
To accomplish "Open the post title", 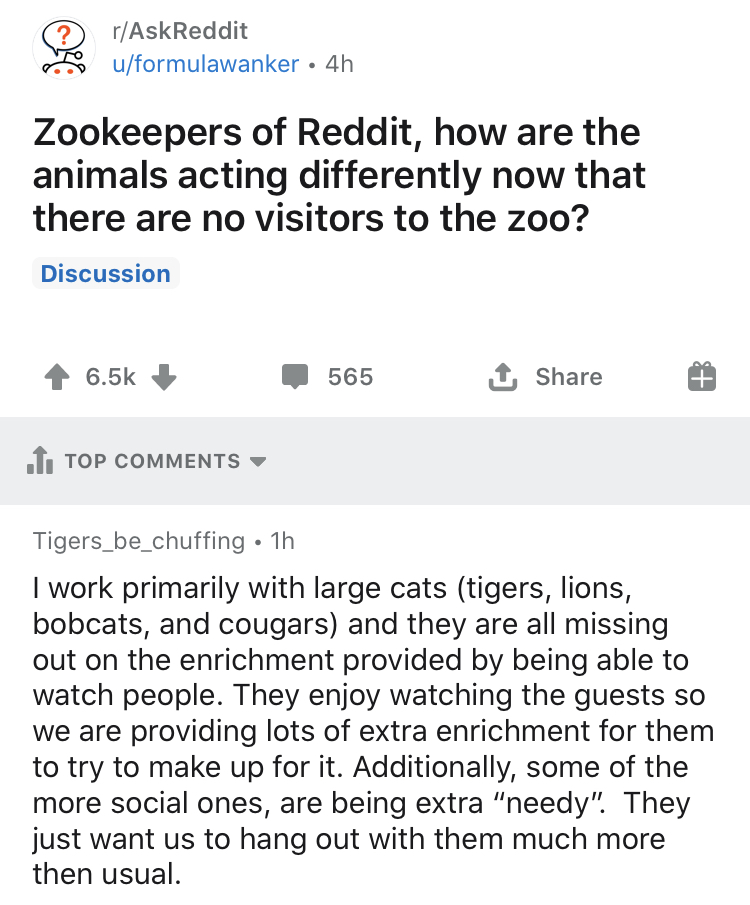I will click(339, 175).
